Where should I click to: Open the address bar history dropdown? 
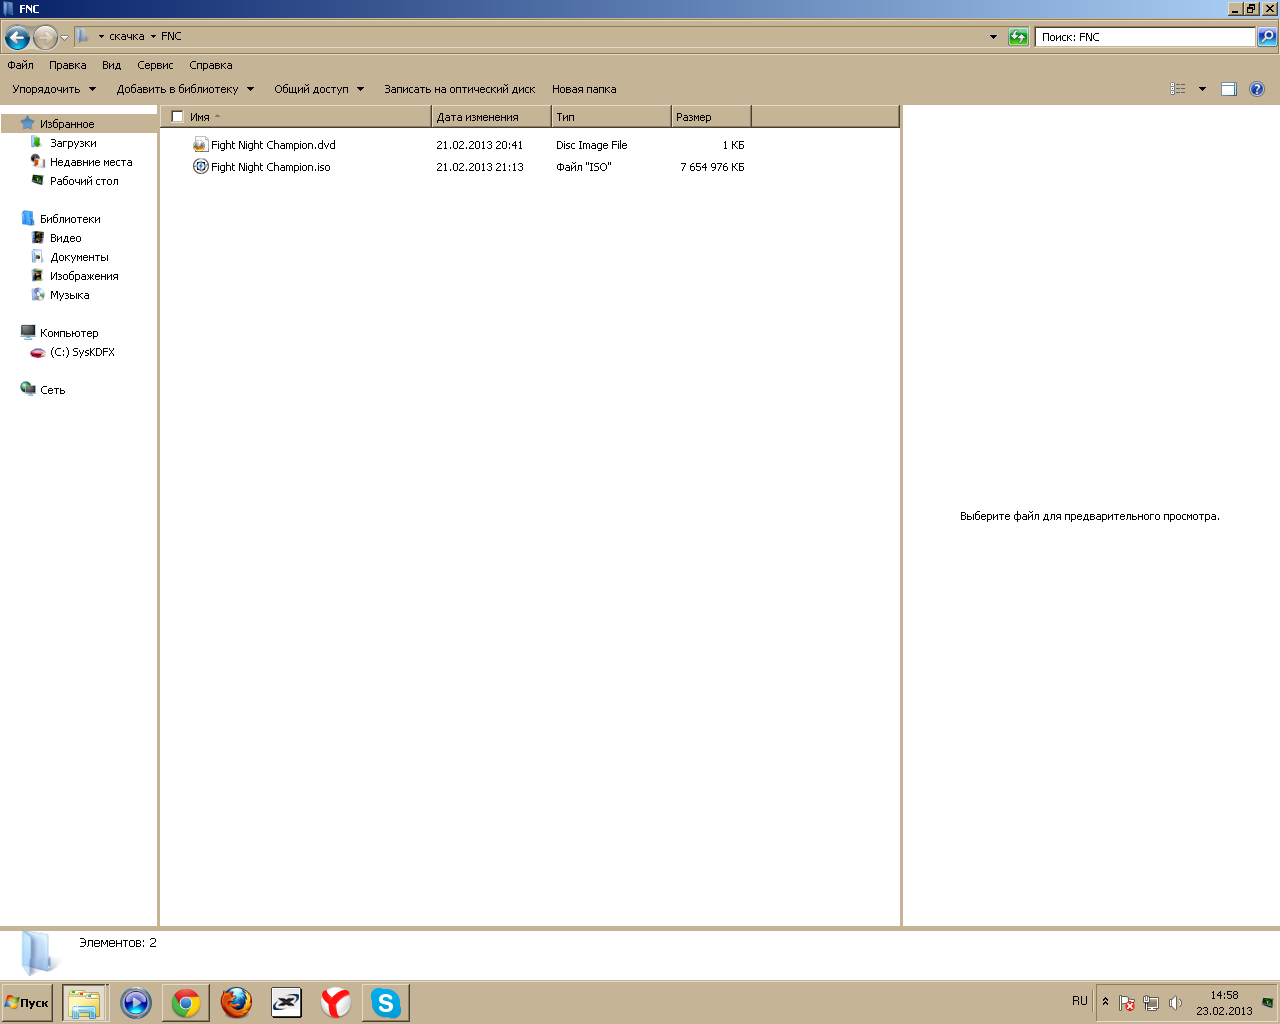click(993, 37)
